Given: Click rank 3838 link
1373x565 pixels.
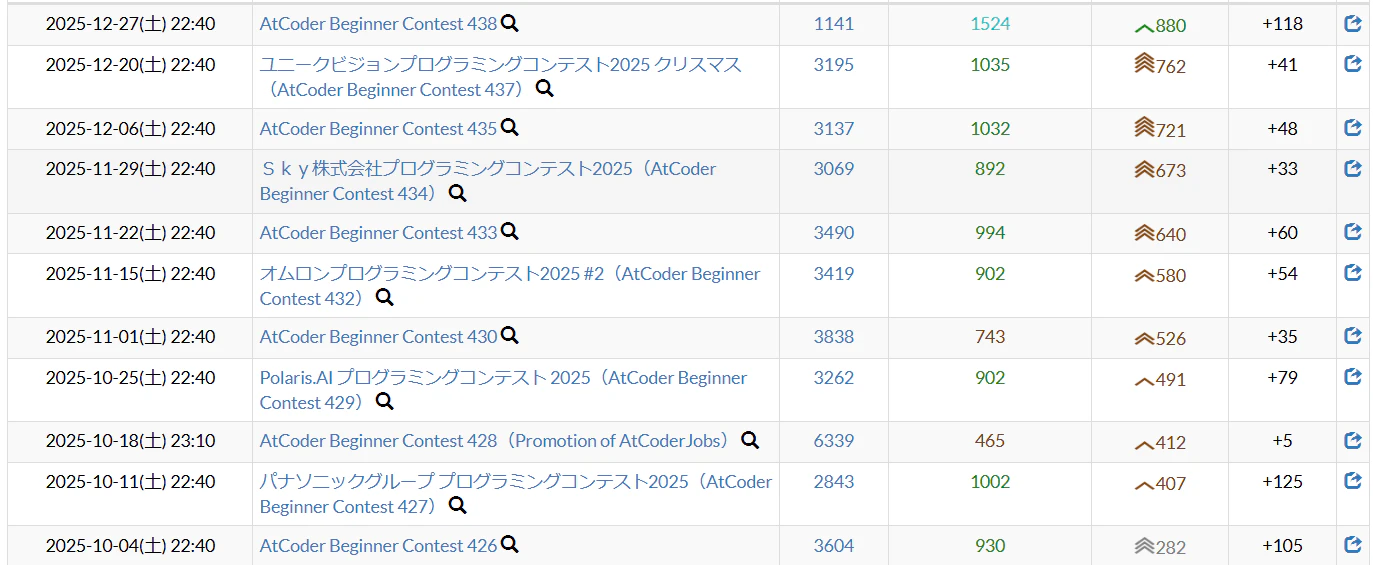Looking at the screenshot, I should pos(834,336).
